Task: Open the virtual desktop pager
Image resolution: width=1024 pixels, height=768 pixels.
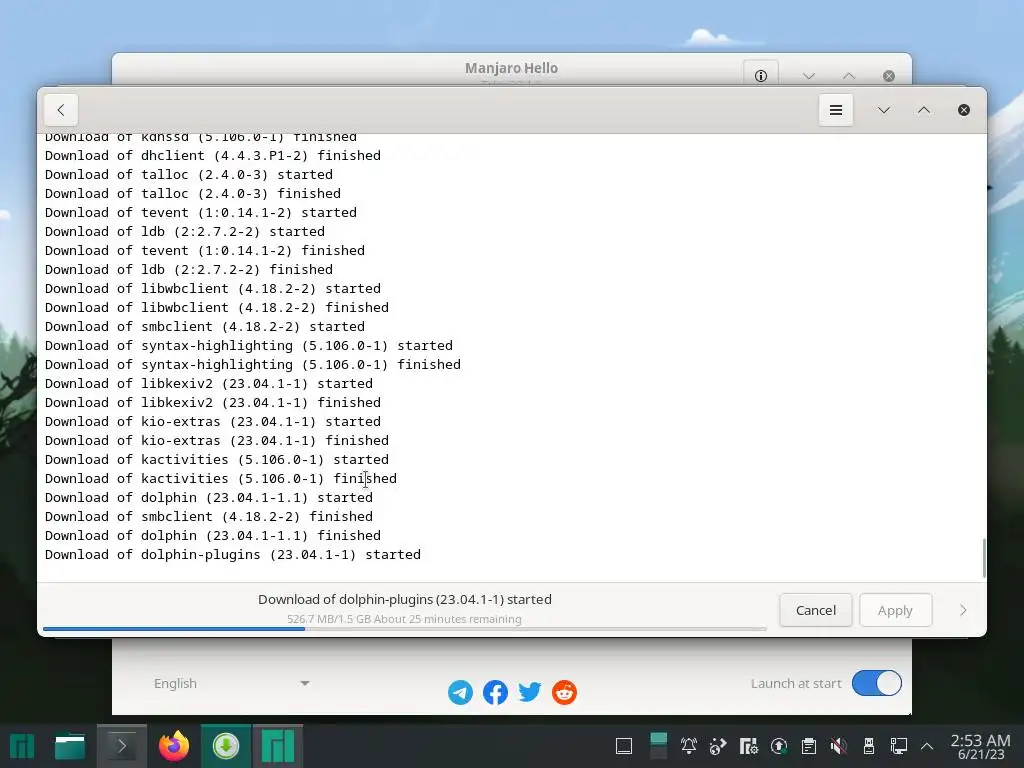Action: [658, 746]
